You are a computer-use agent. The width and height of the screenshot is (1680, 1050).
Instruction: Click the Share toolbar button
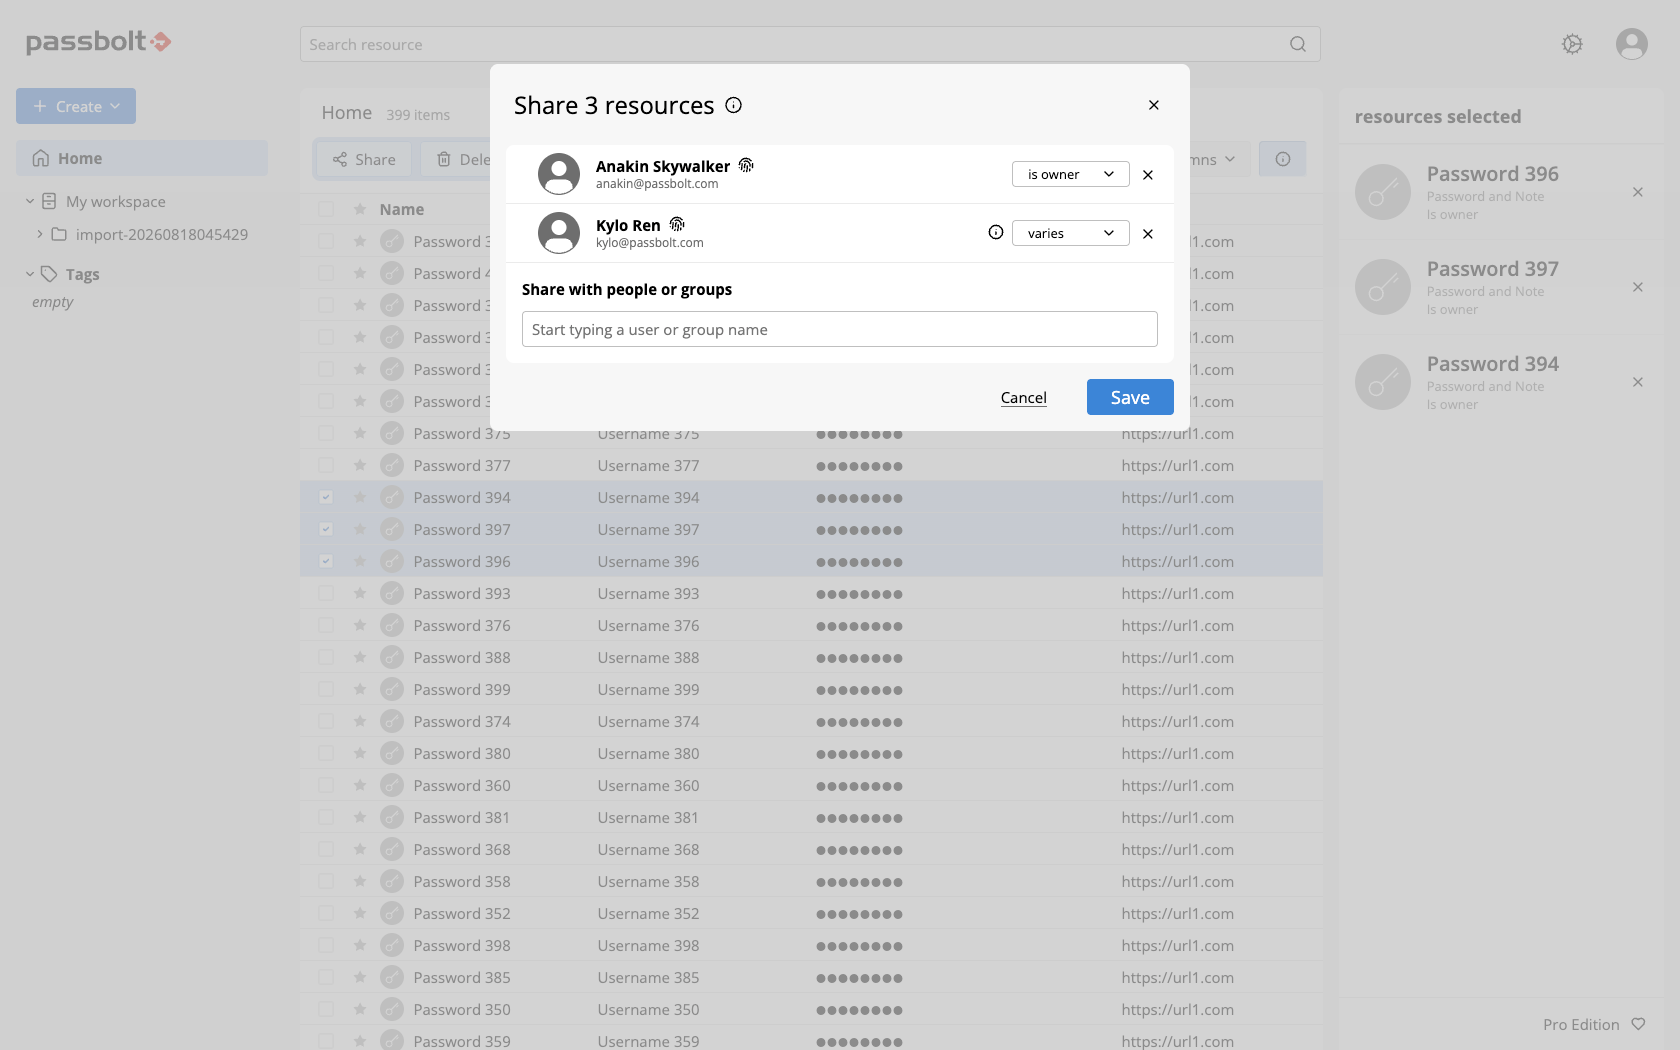tap(364, 159)
